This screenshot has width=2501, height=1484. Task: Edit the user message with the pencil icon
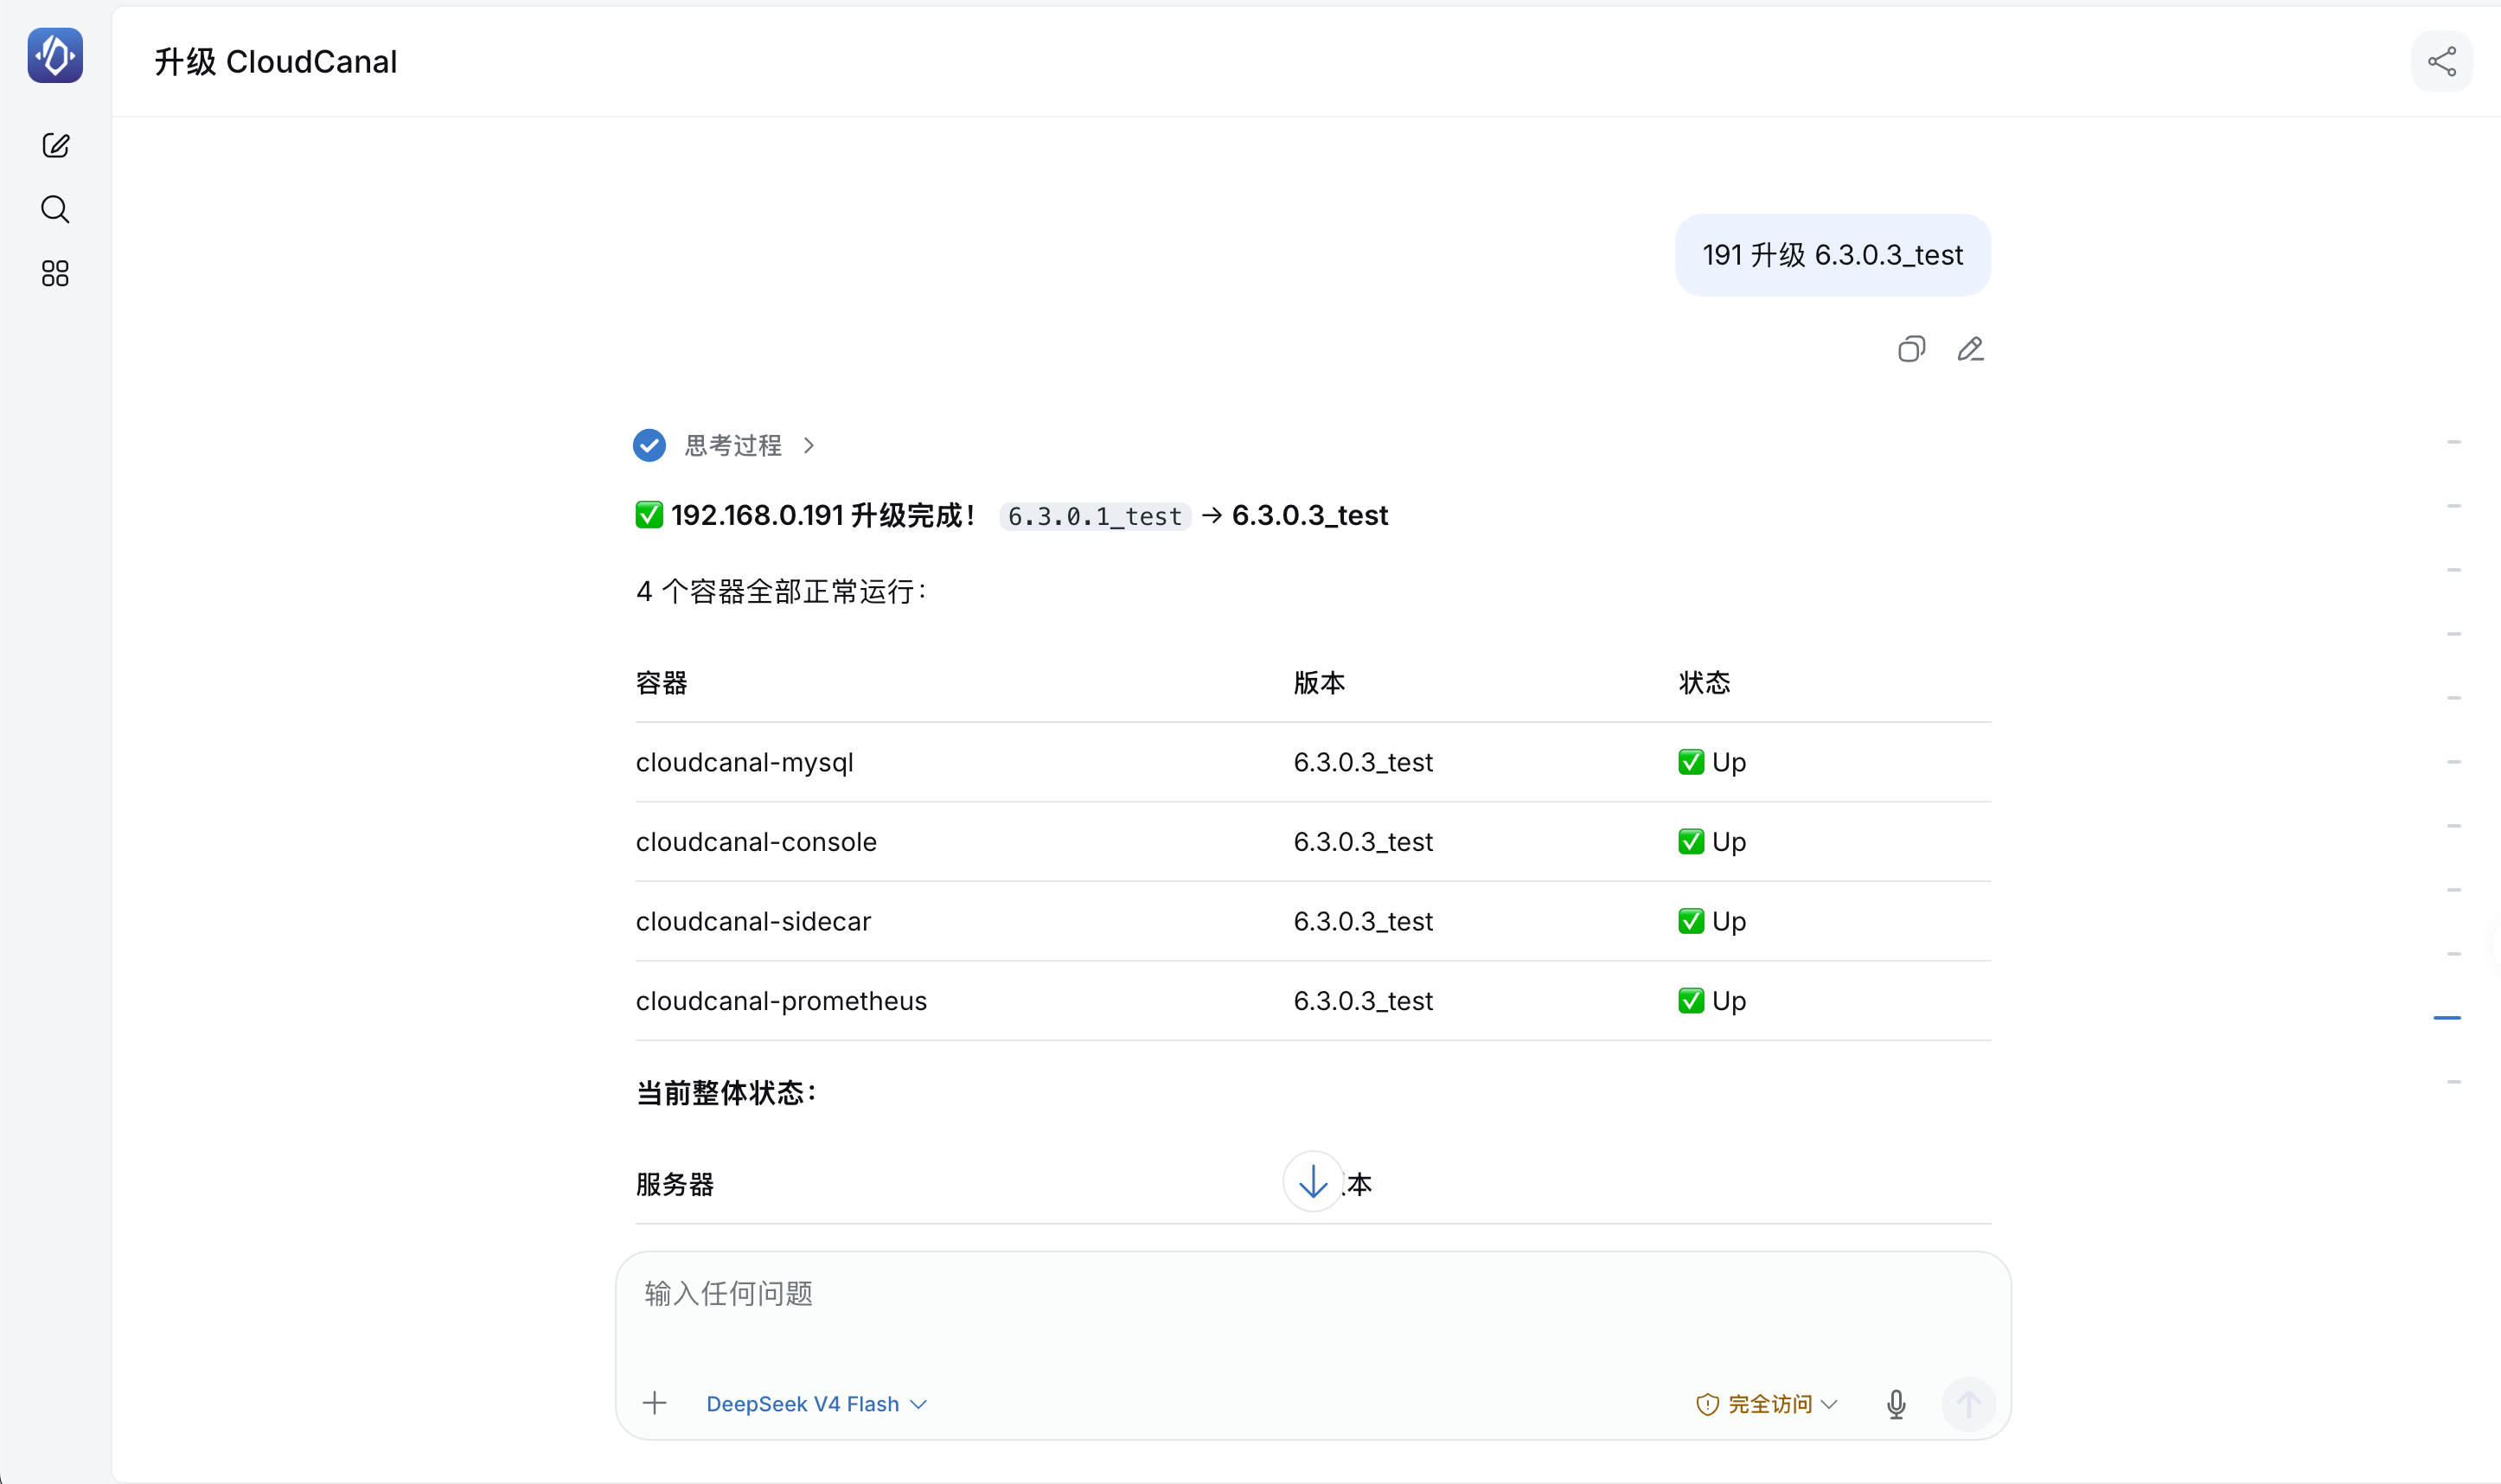(1970, 349)
